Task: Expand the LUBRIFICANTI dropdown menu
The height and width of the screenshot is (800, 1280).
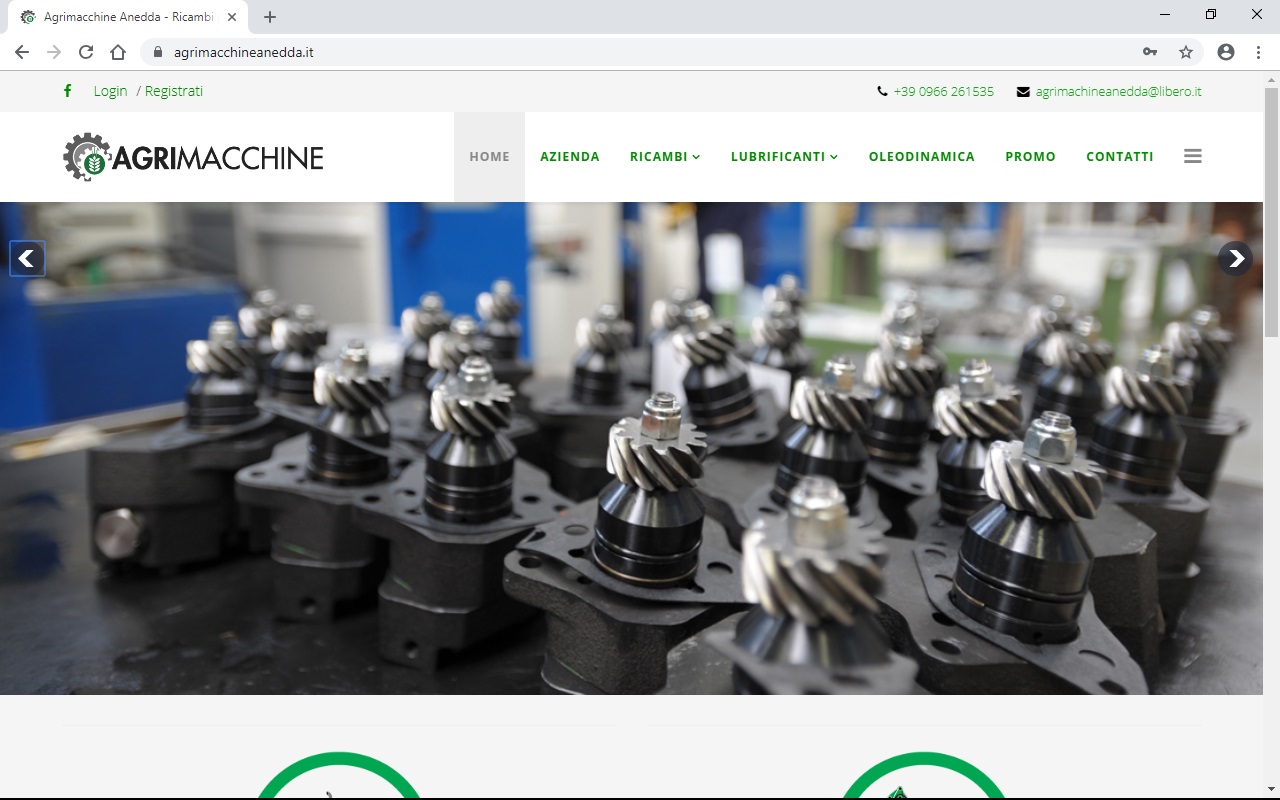Action: pyautogui.click(x=784, y=157)
